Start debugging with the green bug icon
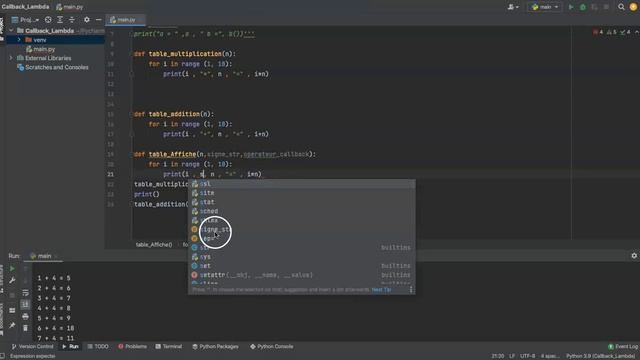 pyautogui.click(x=583, y=7)
